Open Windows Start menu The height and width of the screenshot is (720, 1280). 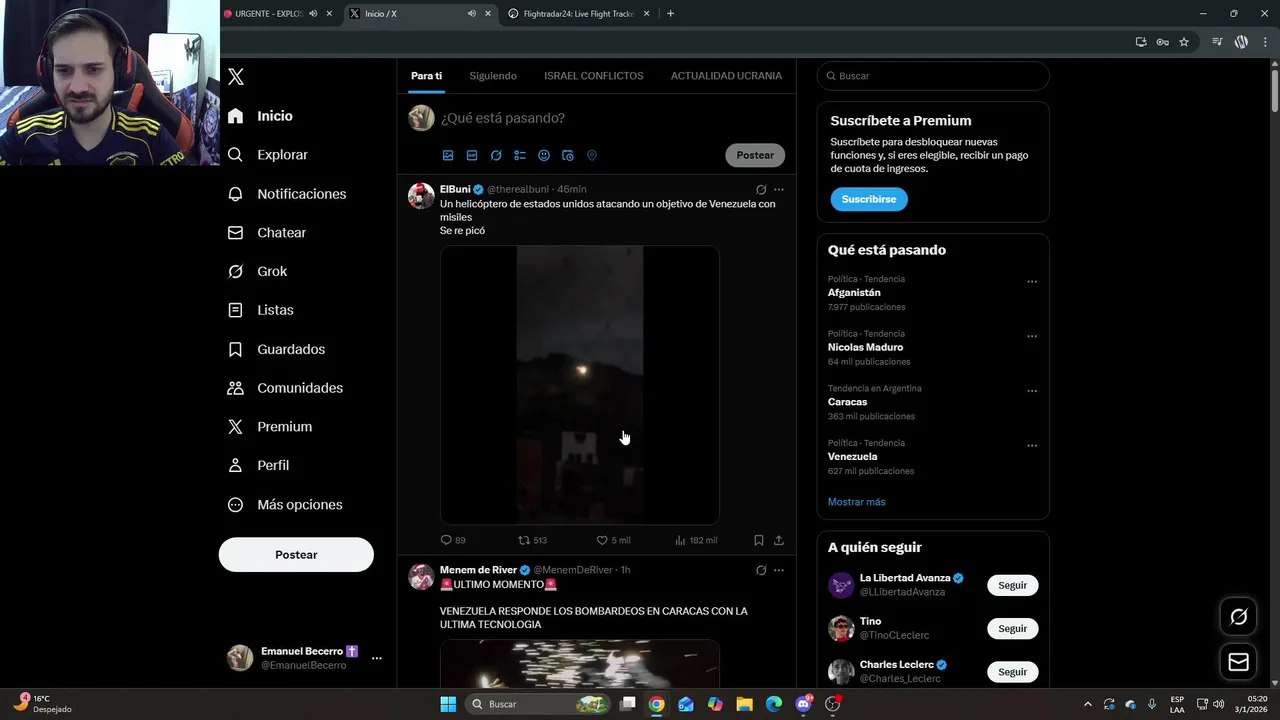(x=448, y=704)
